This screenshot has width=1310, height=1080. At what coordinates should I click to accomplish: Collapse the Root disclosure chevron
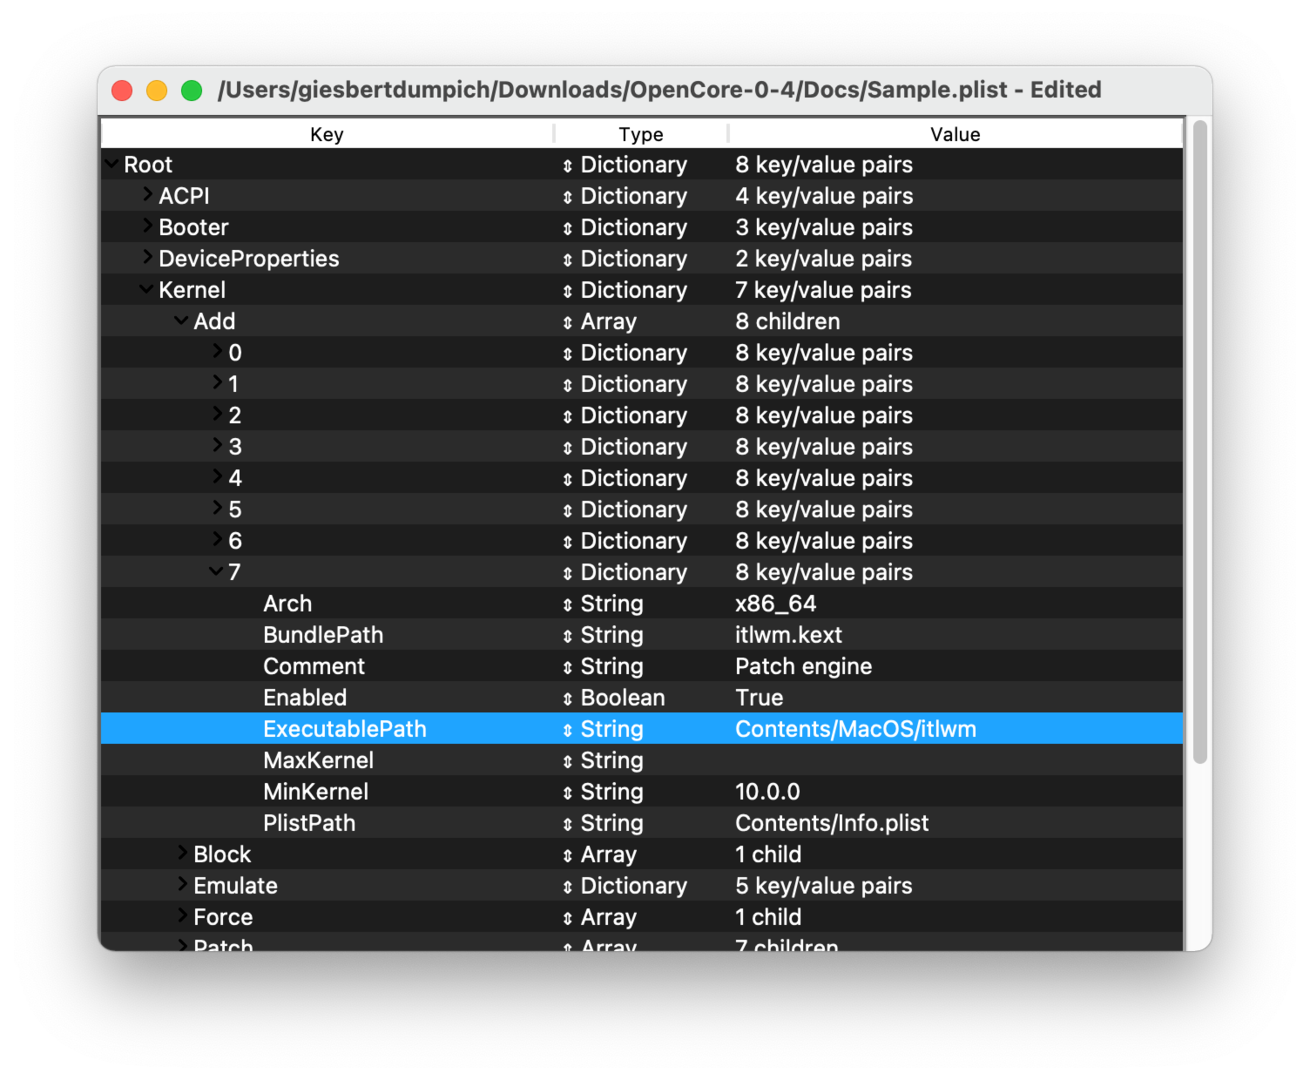(x=112, y=164)
